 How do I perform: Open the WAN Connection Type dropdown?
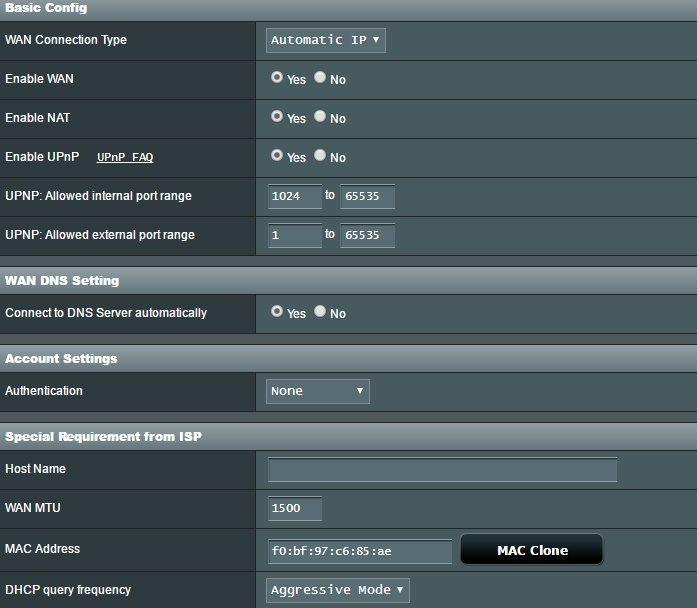click(326, 40)
